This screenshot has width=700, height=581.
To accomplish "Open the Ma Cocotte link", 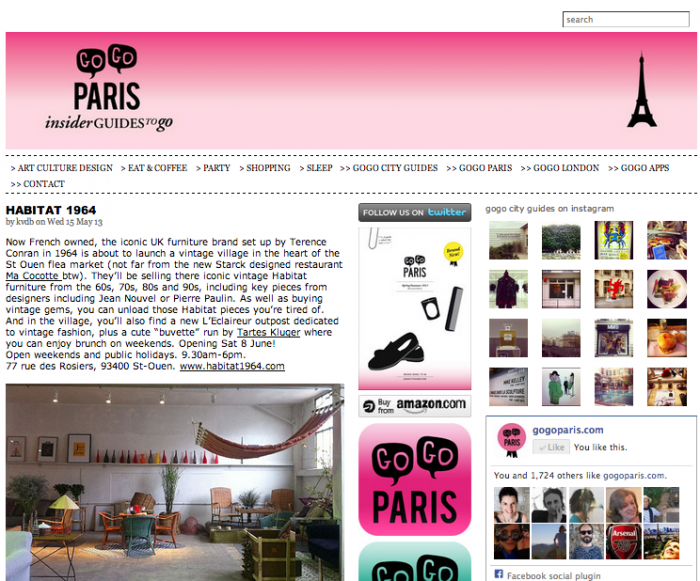I will [32, 276].
